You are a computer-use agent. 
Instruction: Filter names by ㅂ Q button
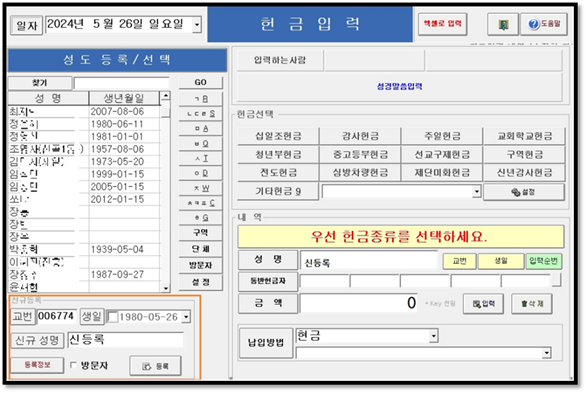point(200,143)
